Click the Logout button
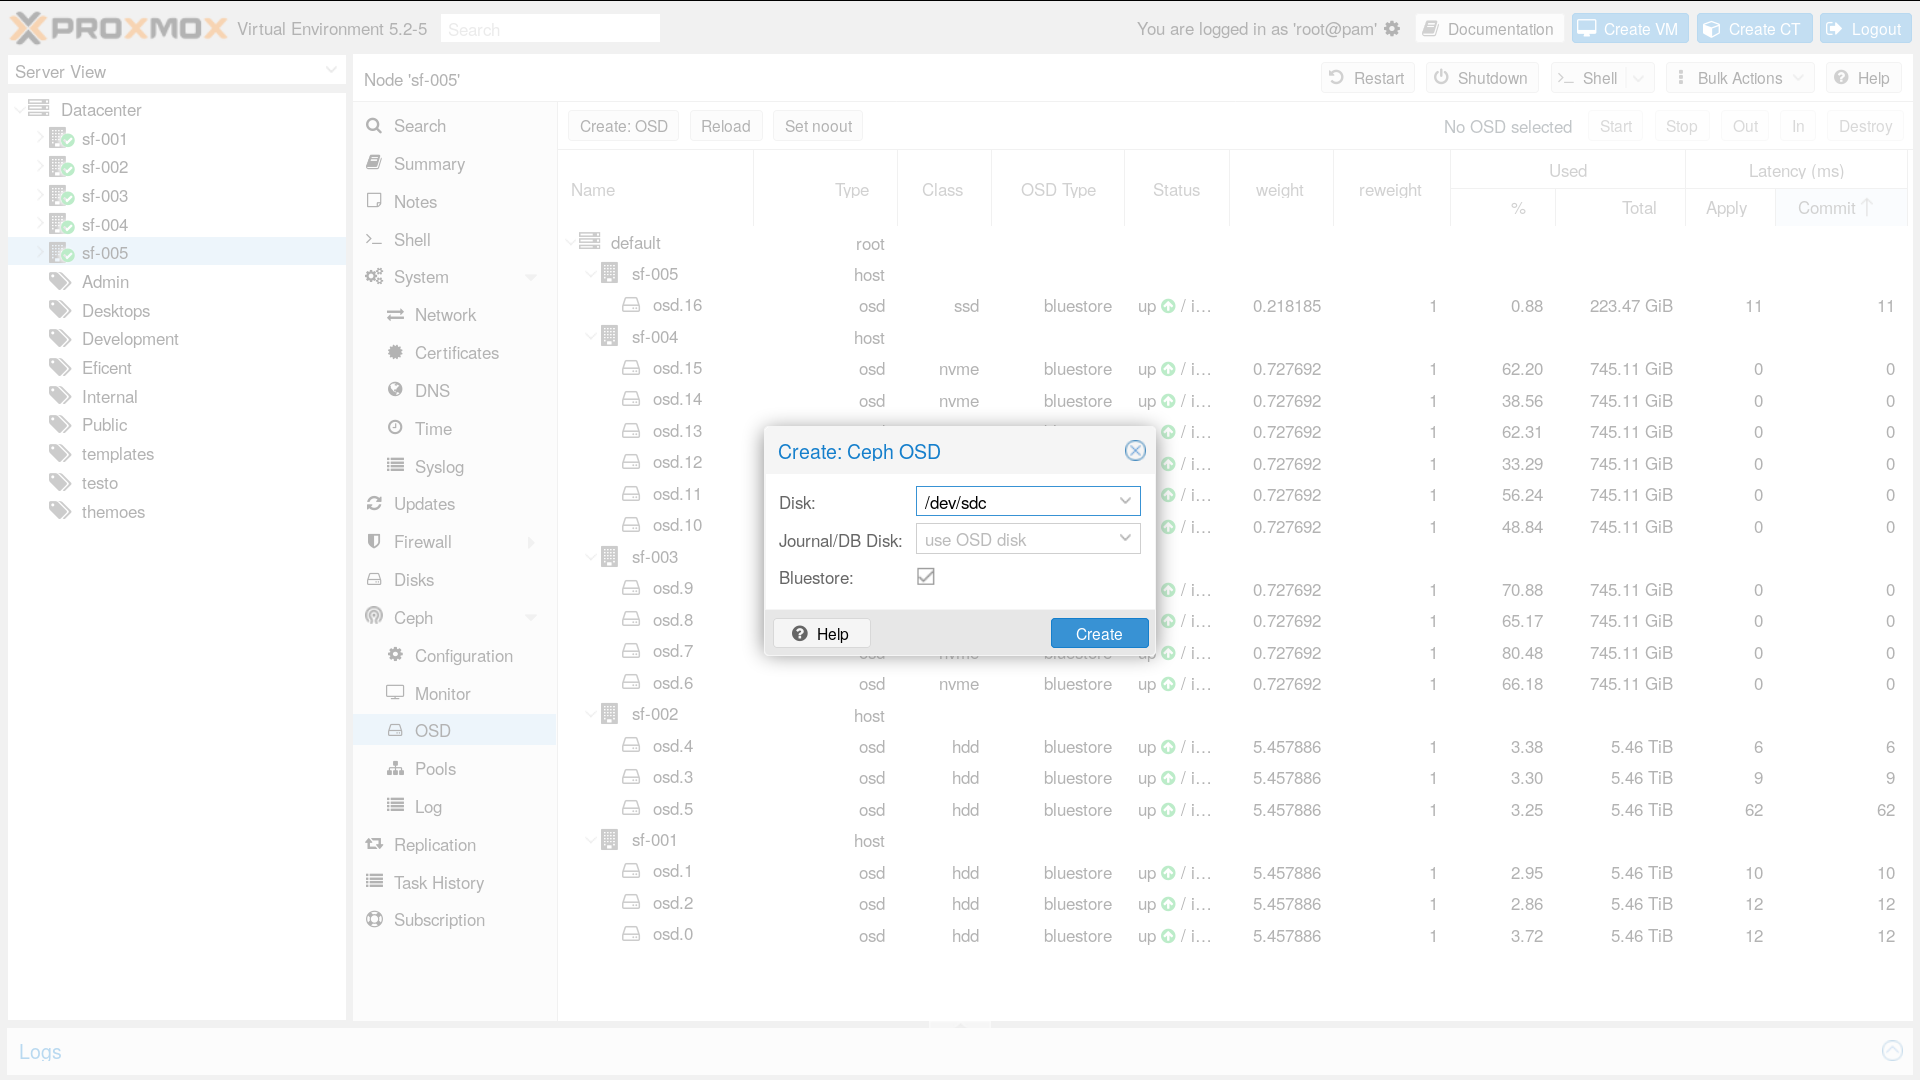Viewport: 1920px width, 1080px height. [x=1865, y=29]
